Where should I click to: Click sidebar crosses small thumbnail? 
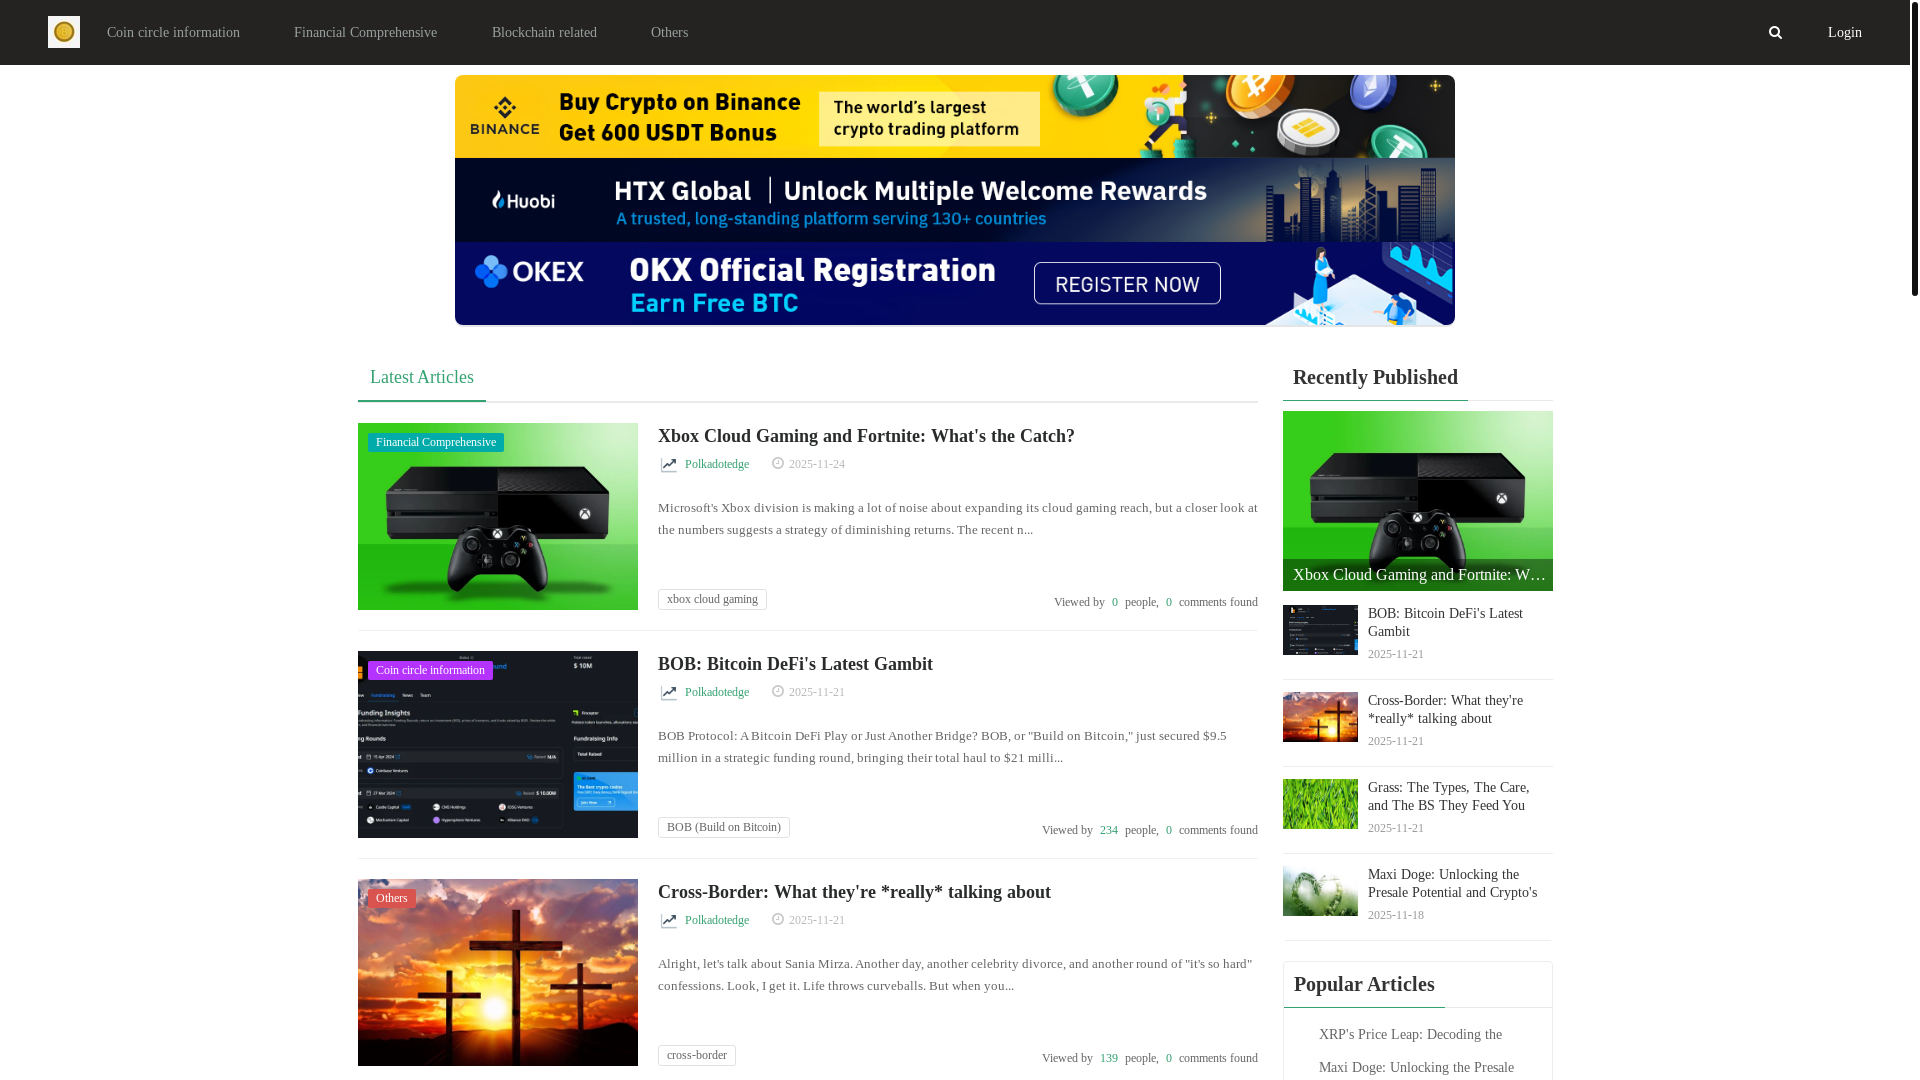coord(1320,717)
